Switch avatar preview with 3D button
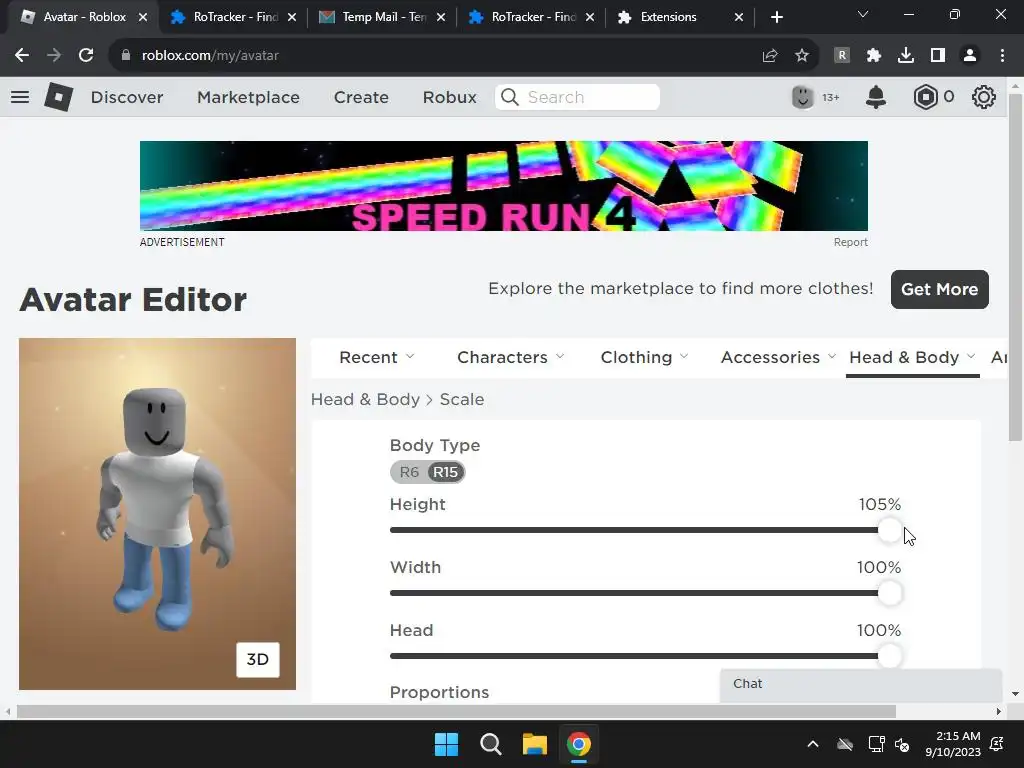The image size is (1024, 768). 258,660
